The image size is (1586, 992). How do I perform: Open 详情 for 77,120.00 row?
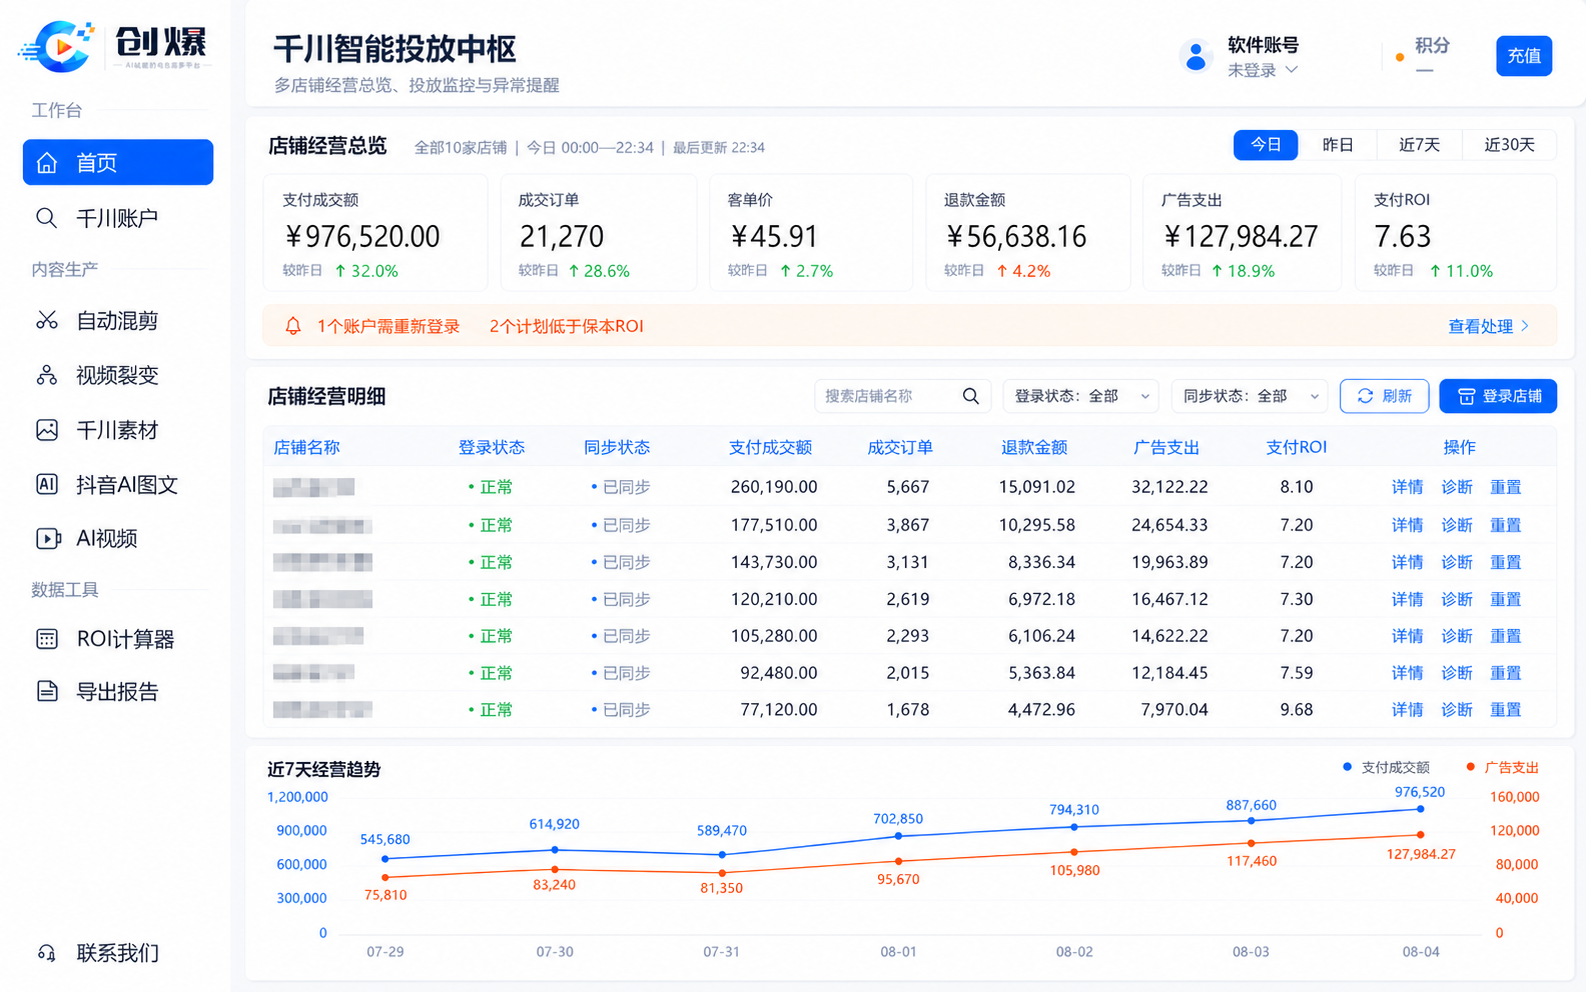(1407, 710)
